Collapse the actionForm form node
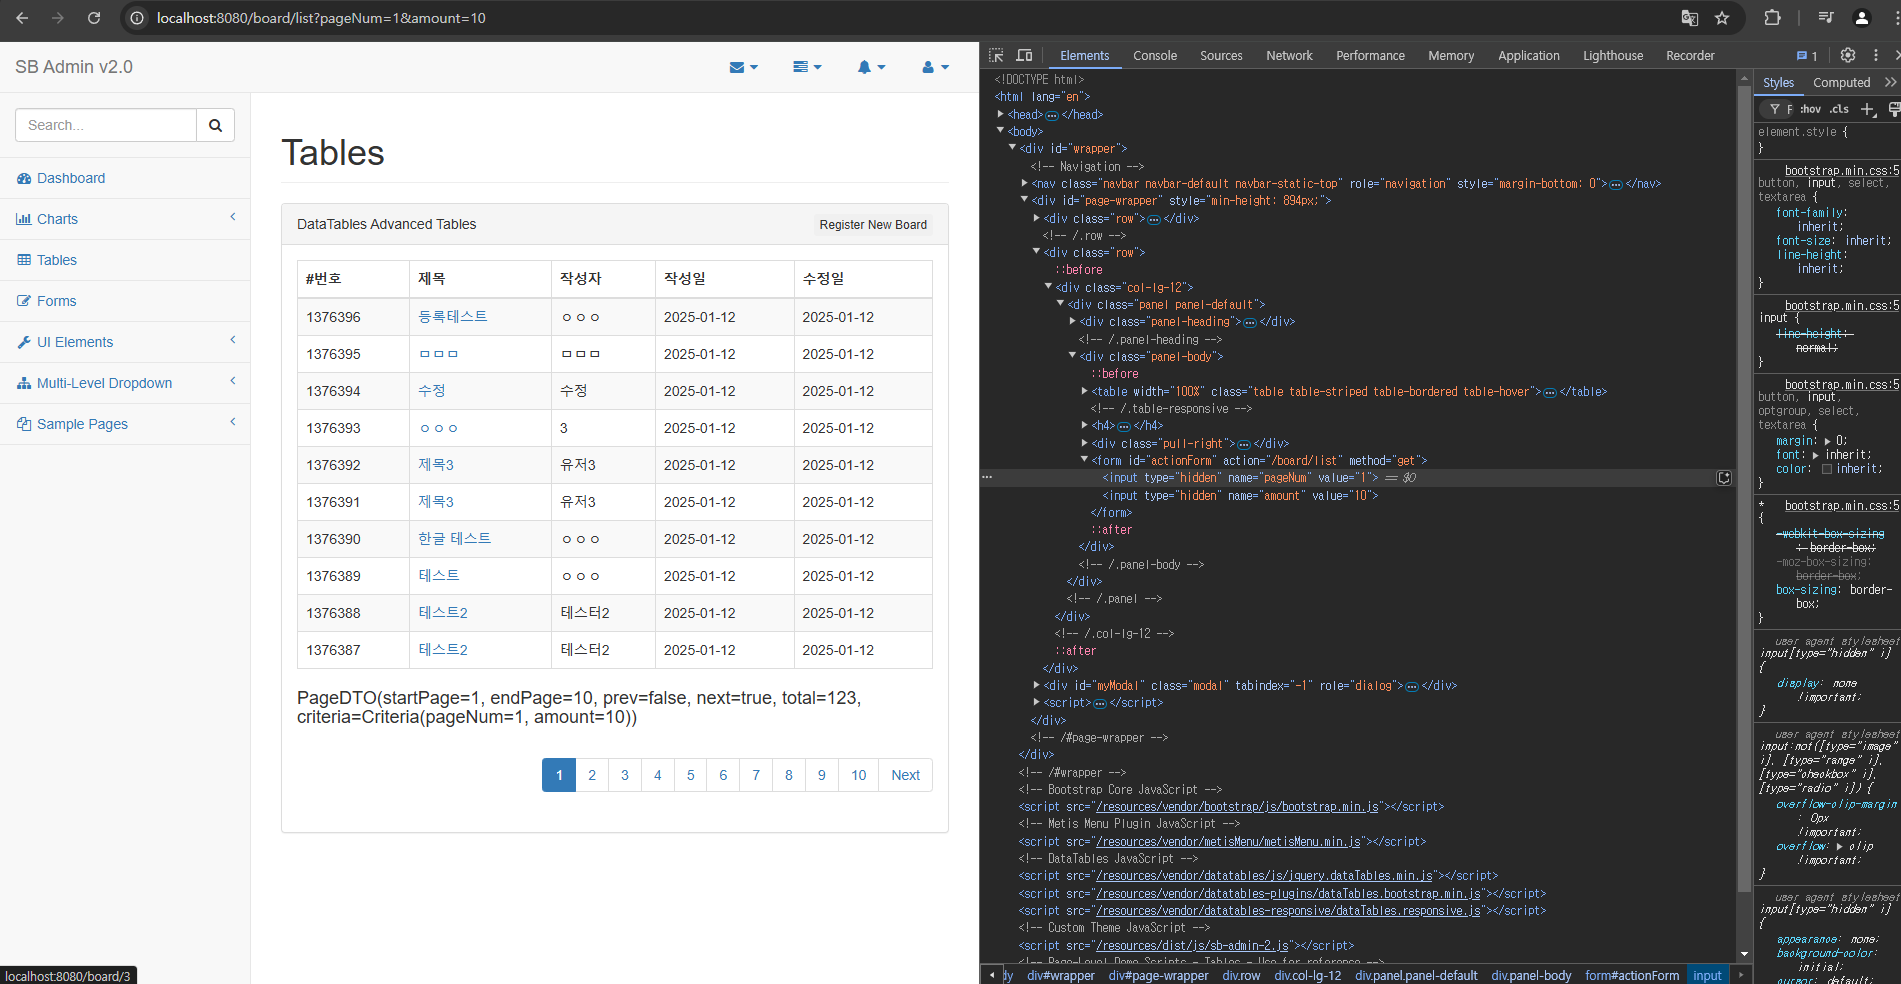 click(1084, 460)
